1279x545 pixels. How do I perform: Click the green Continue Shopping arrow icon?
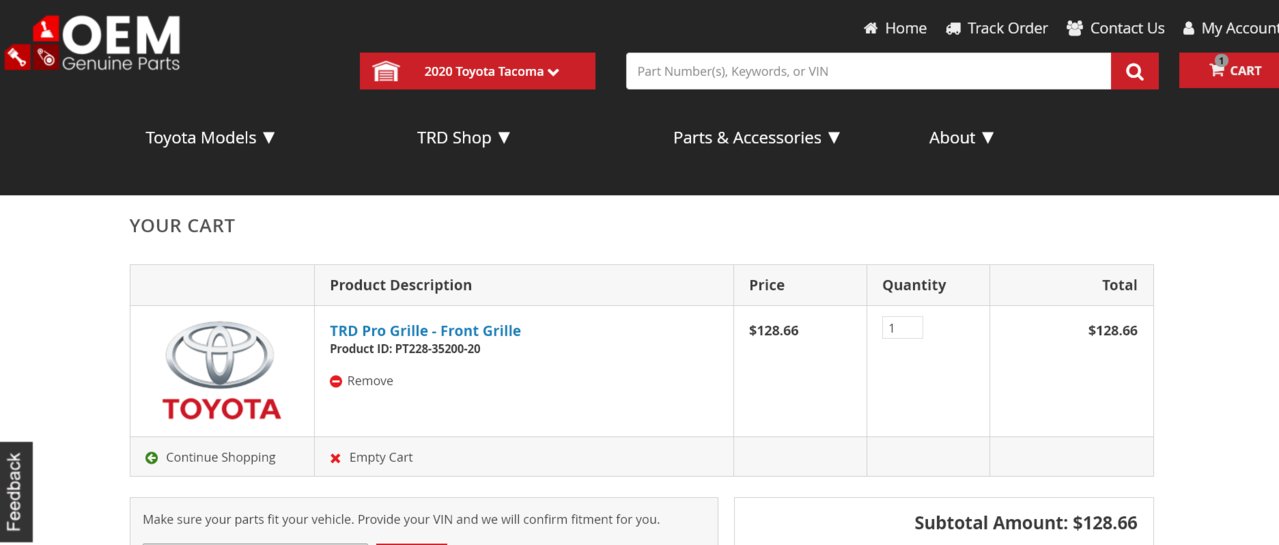tap(152, 457)
